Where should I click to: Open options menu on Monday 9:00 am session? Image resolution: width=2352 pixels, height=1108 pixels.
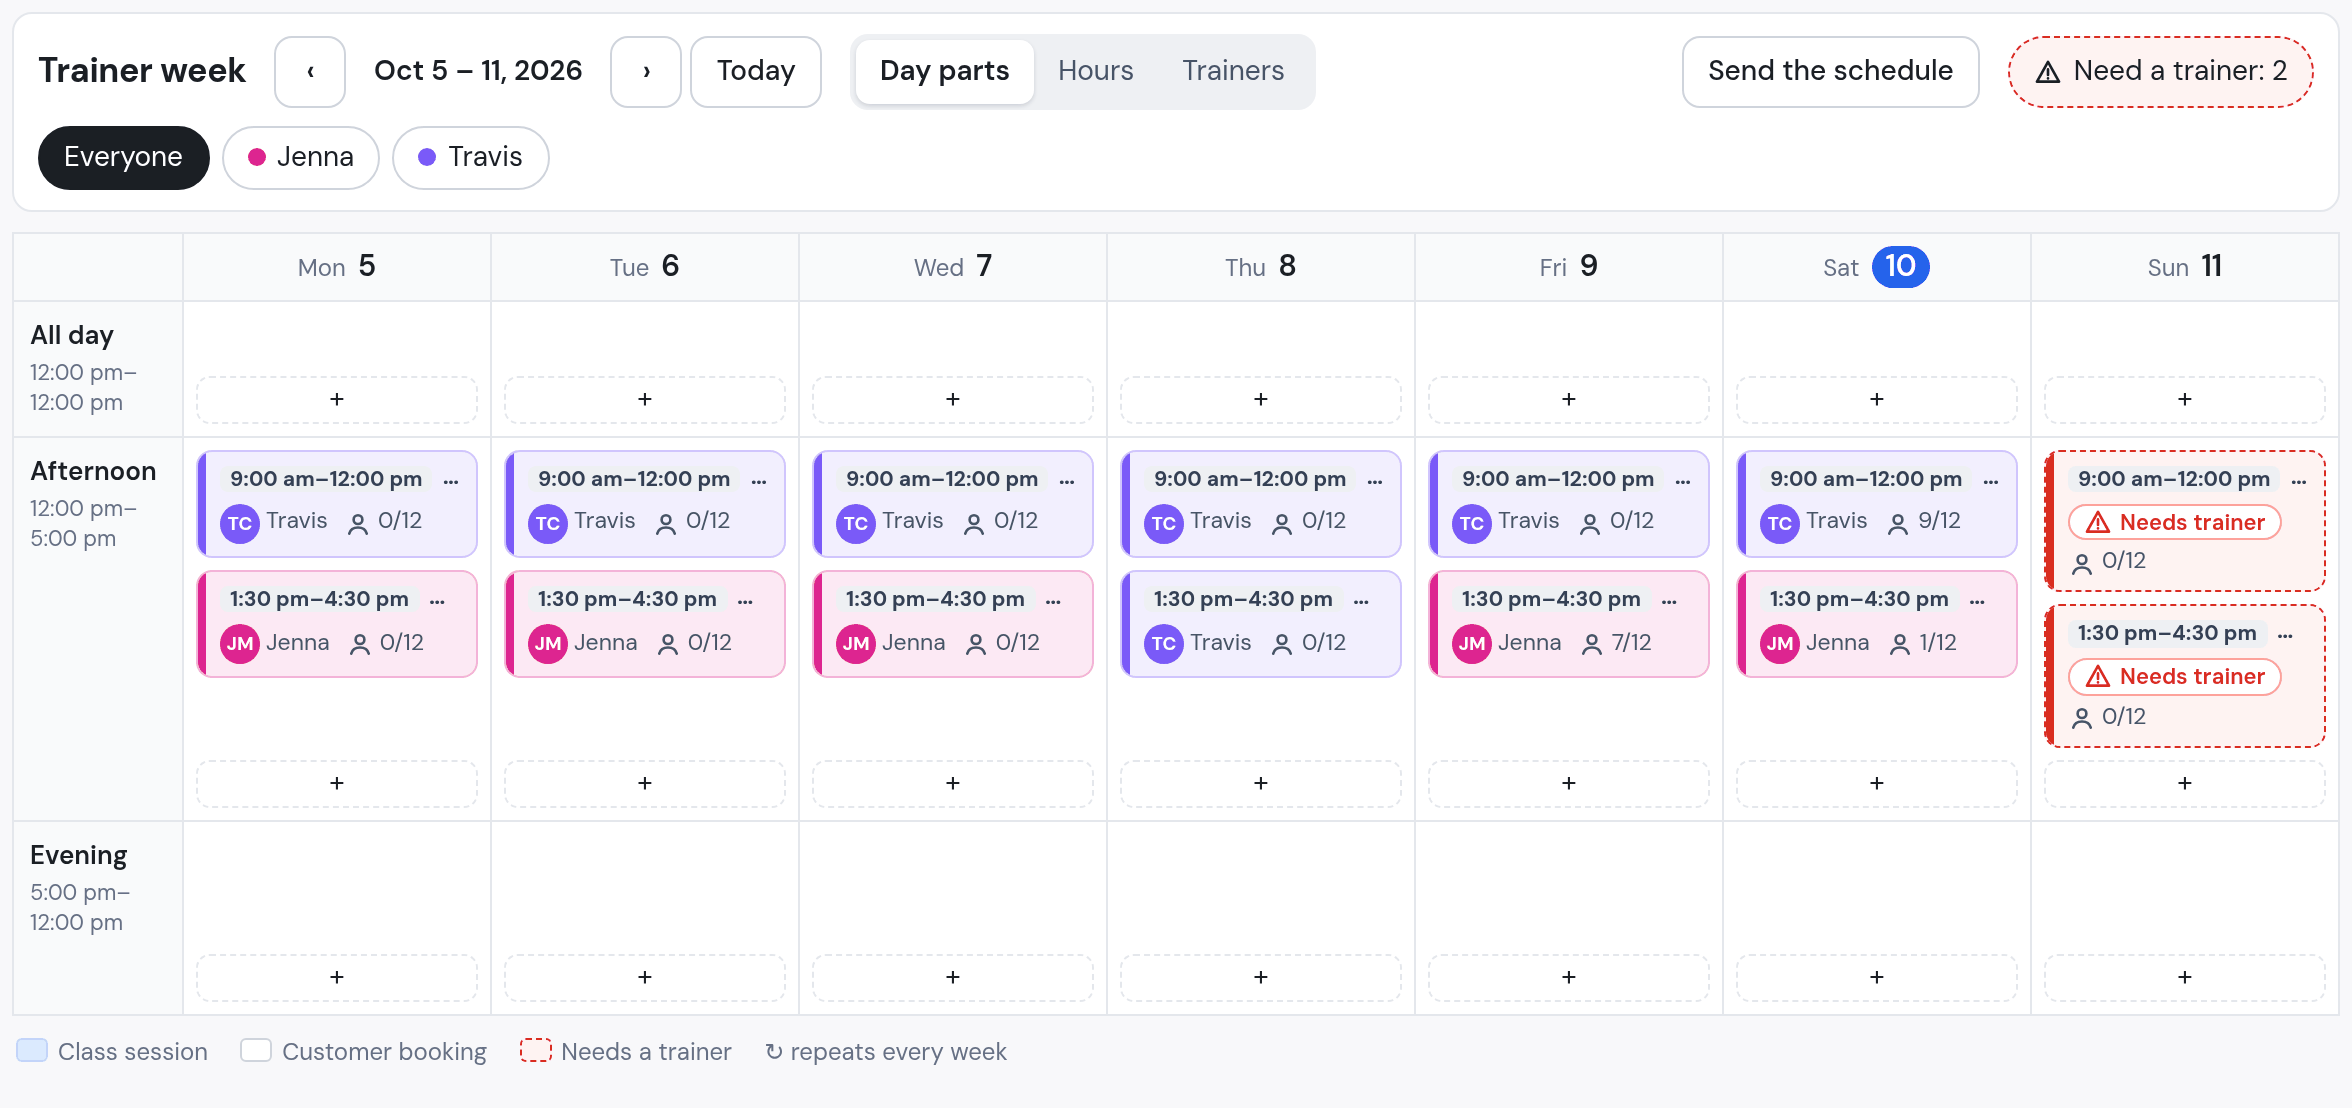pos(451,480)
